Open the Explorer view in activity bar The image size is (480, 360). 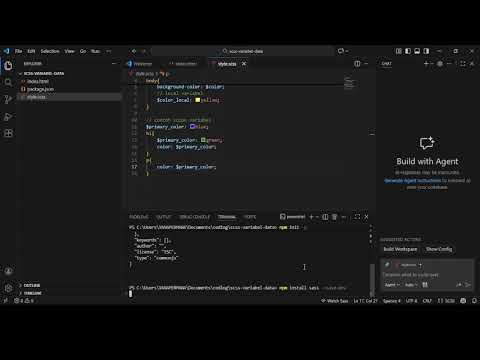8,66
